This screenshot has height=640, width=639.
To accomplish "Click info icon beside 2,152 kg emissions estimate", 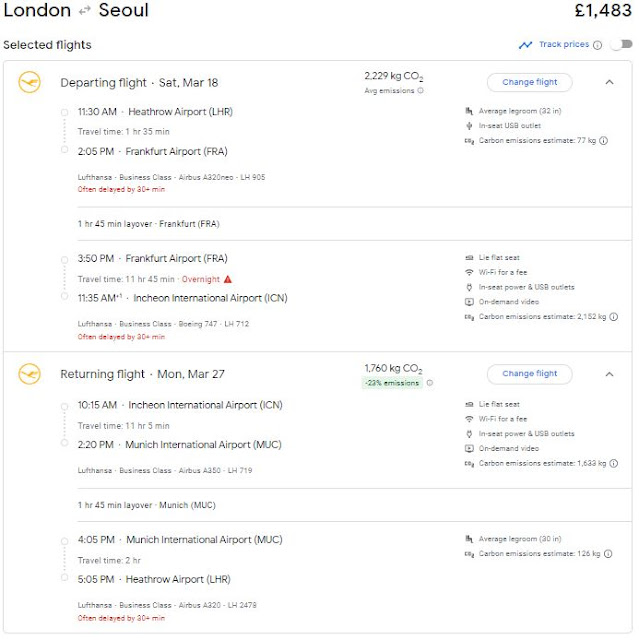I will 613,317.
